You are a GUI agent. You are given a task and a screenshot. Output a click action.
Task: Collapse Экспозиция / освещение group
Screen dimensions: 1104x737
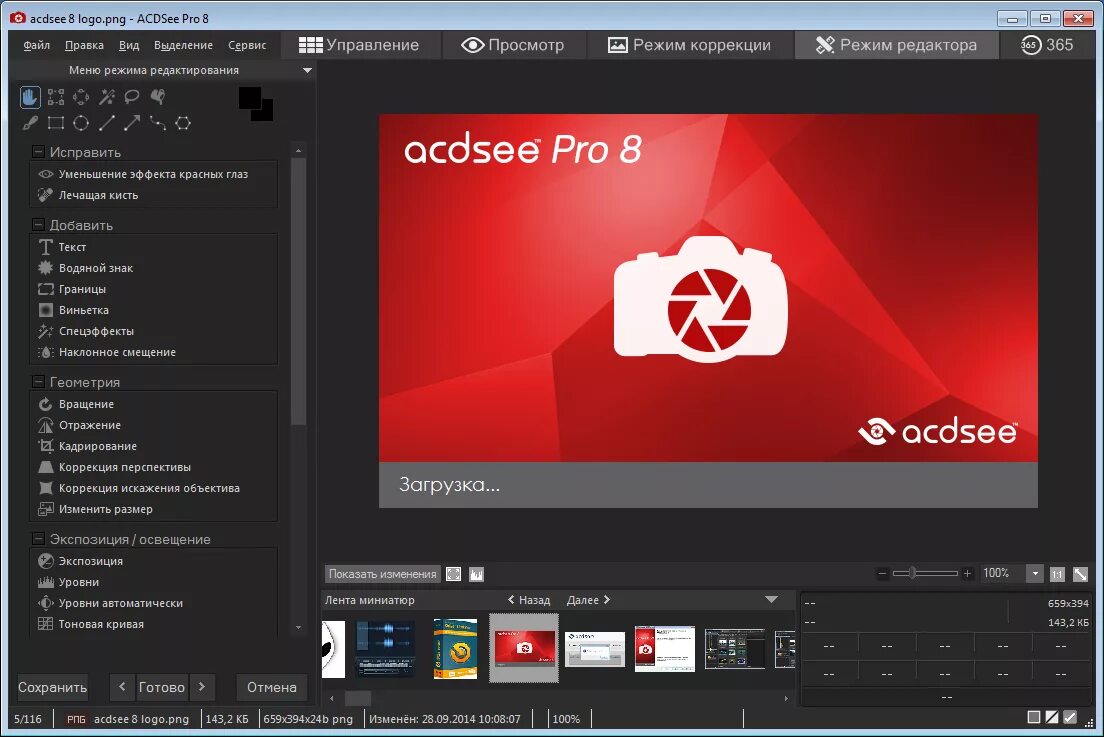pos(39,538)
